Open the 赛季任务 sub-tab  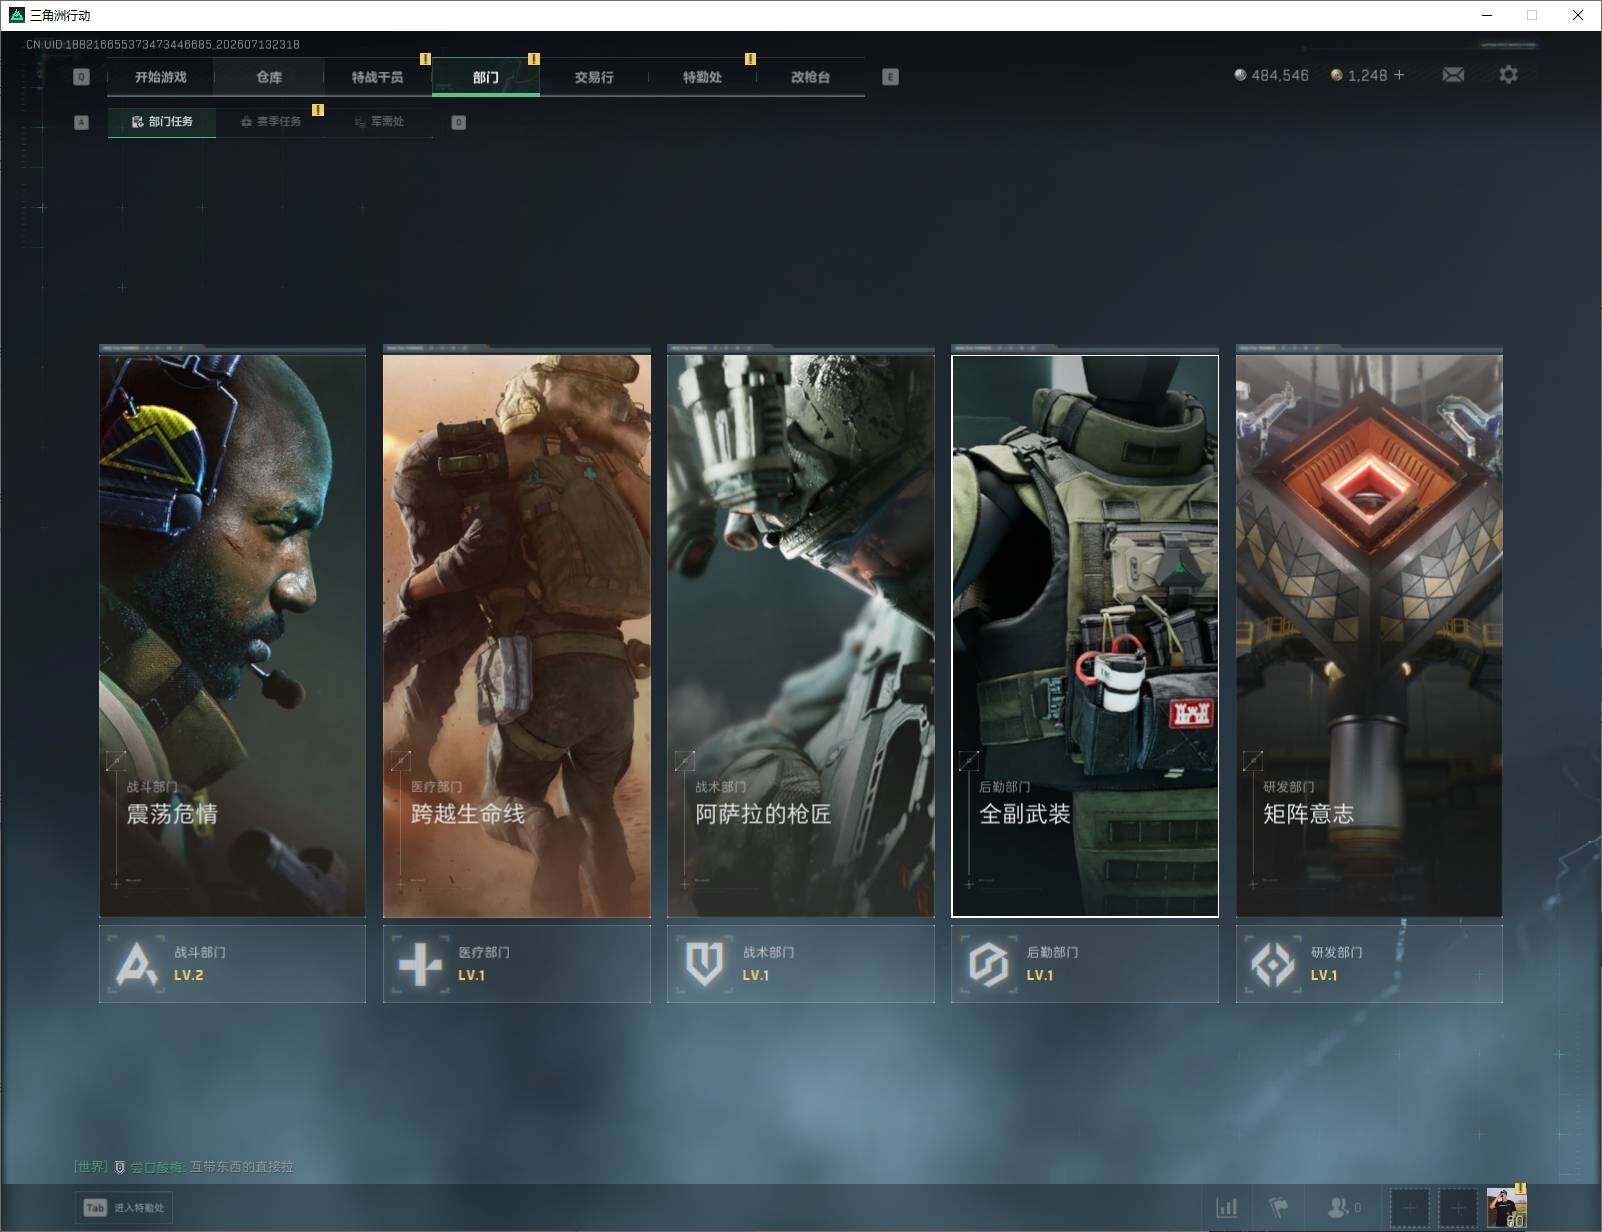click(x=271, y=122)
